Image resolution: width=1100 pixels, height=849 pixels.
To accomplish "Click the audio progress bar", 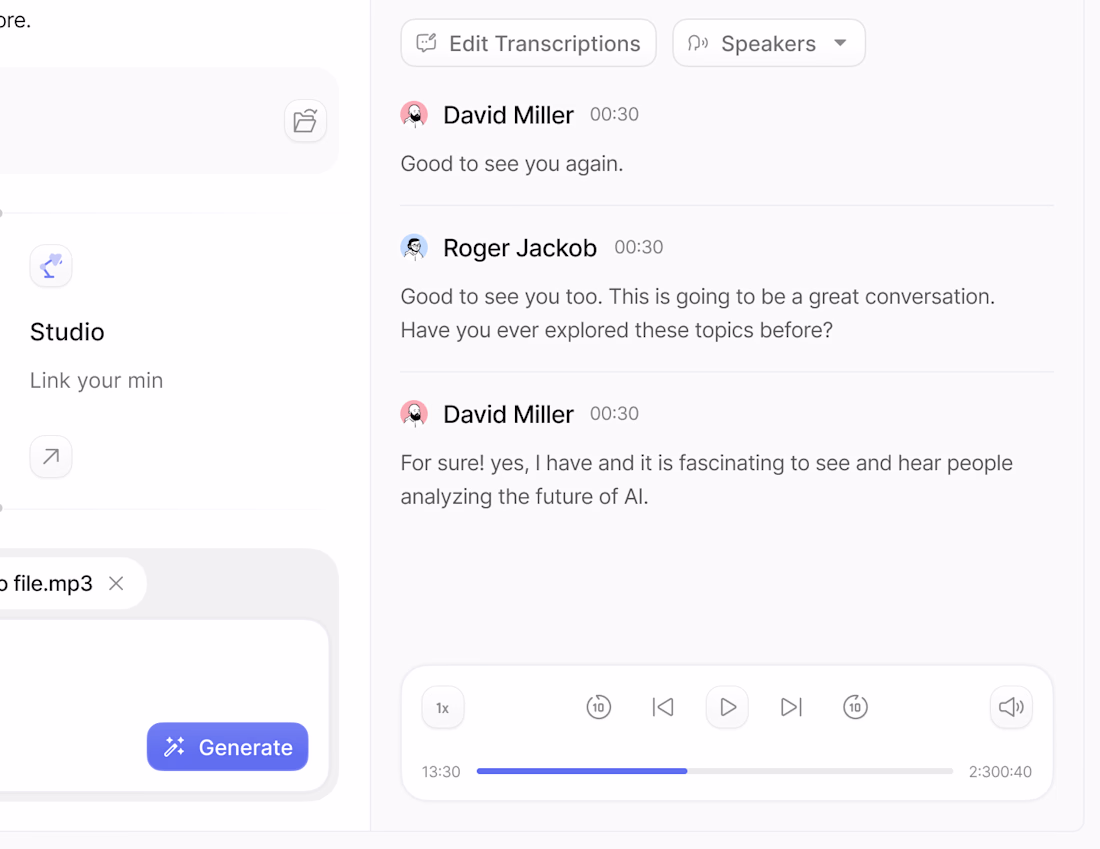I will point(714,771).
